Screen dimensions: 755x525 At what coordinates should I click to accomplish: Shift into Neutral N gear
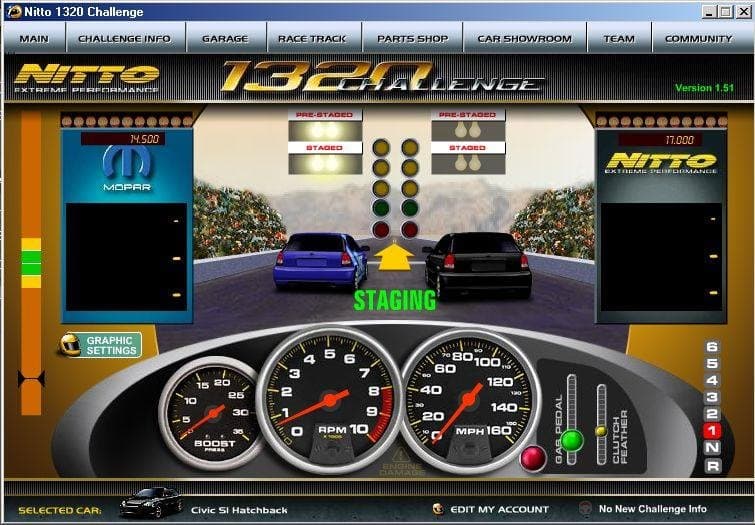pos(712,447)
